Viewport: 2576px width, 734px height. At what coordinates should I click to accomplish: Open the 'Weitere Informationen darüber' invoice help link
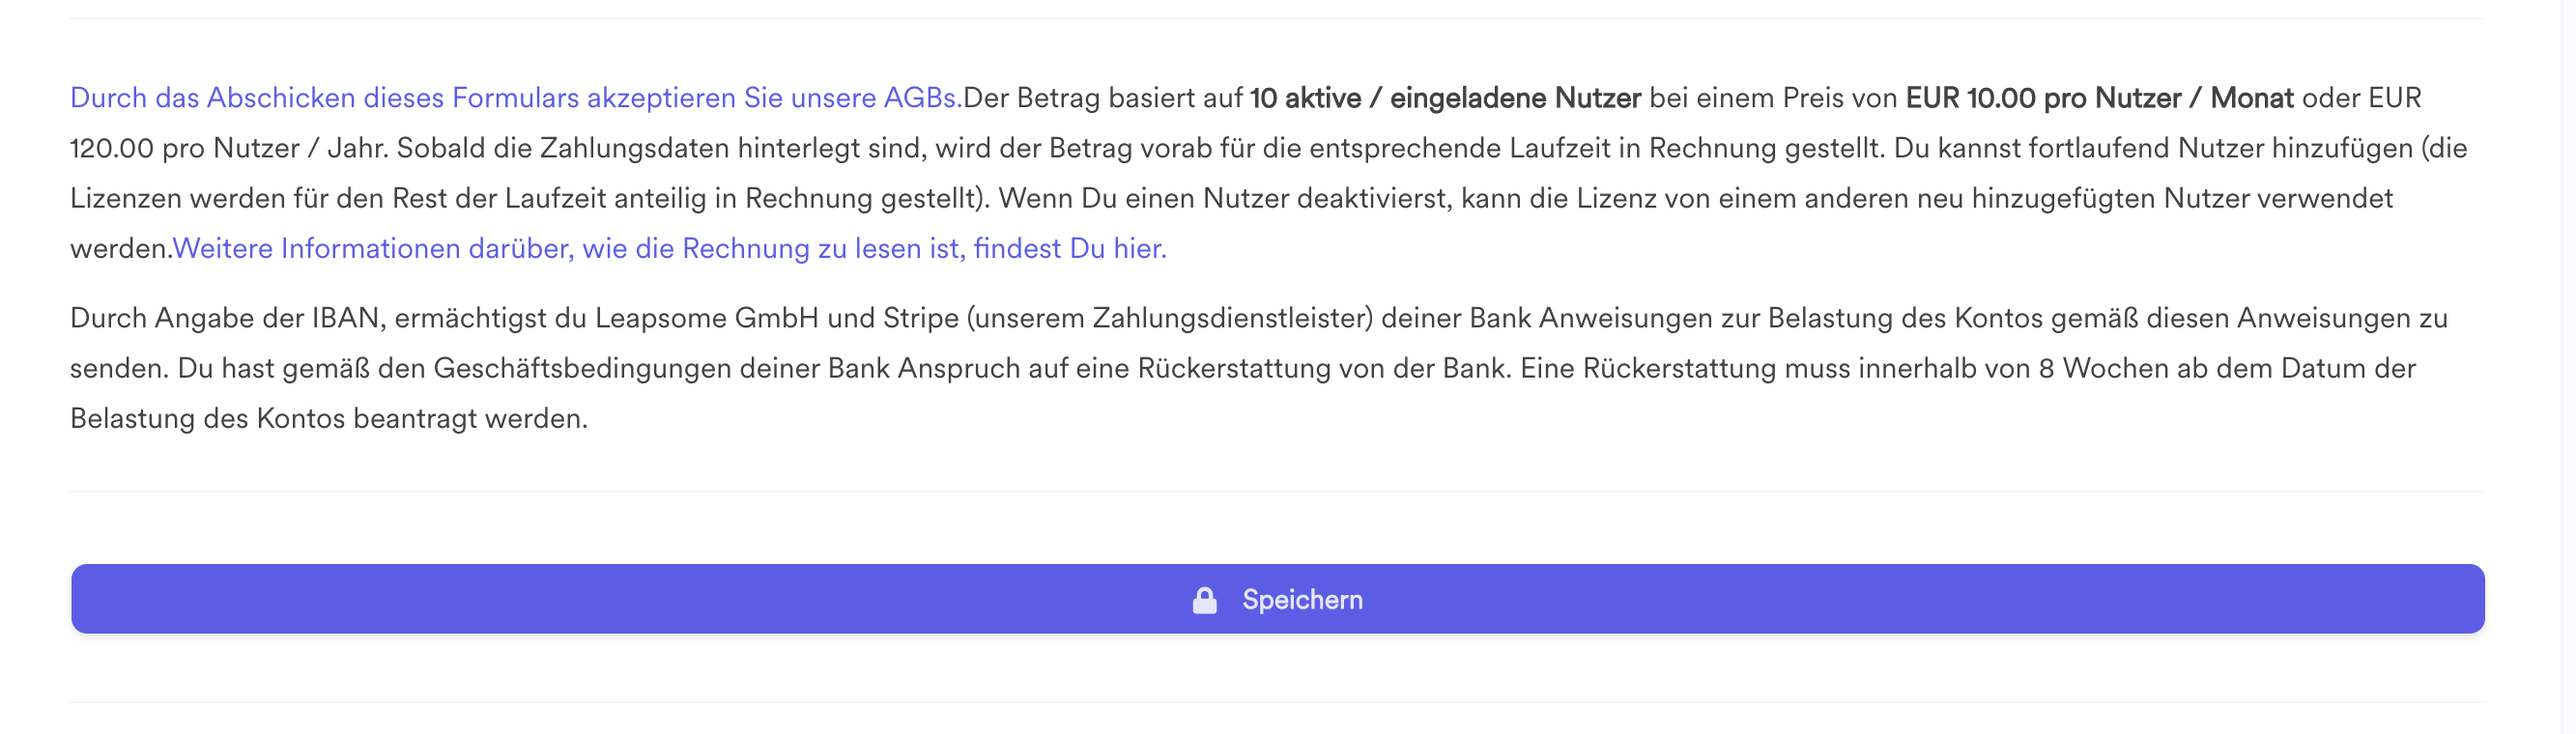pos(670,248)
